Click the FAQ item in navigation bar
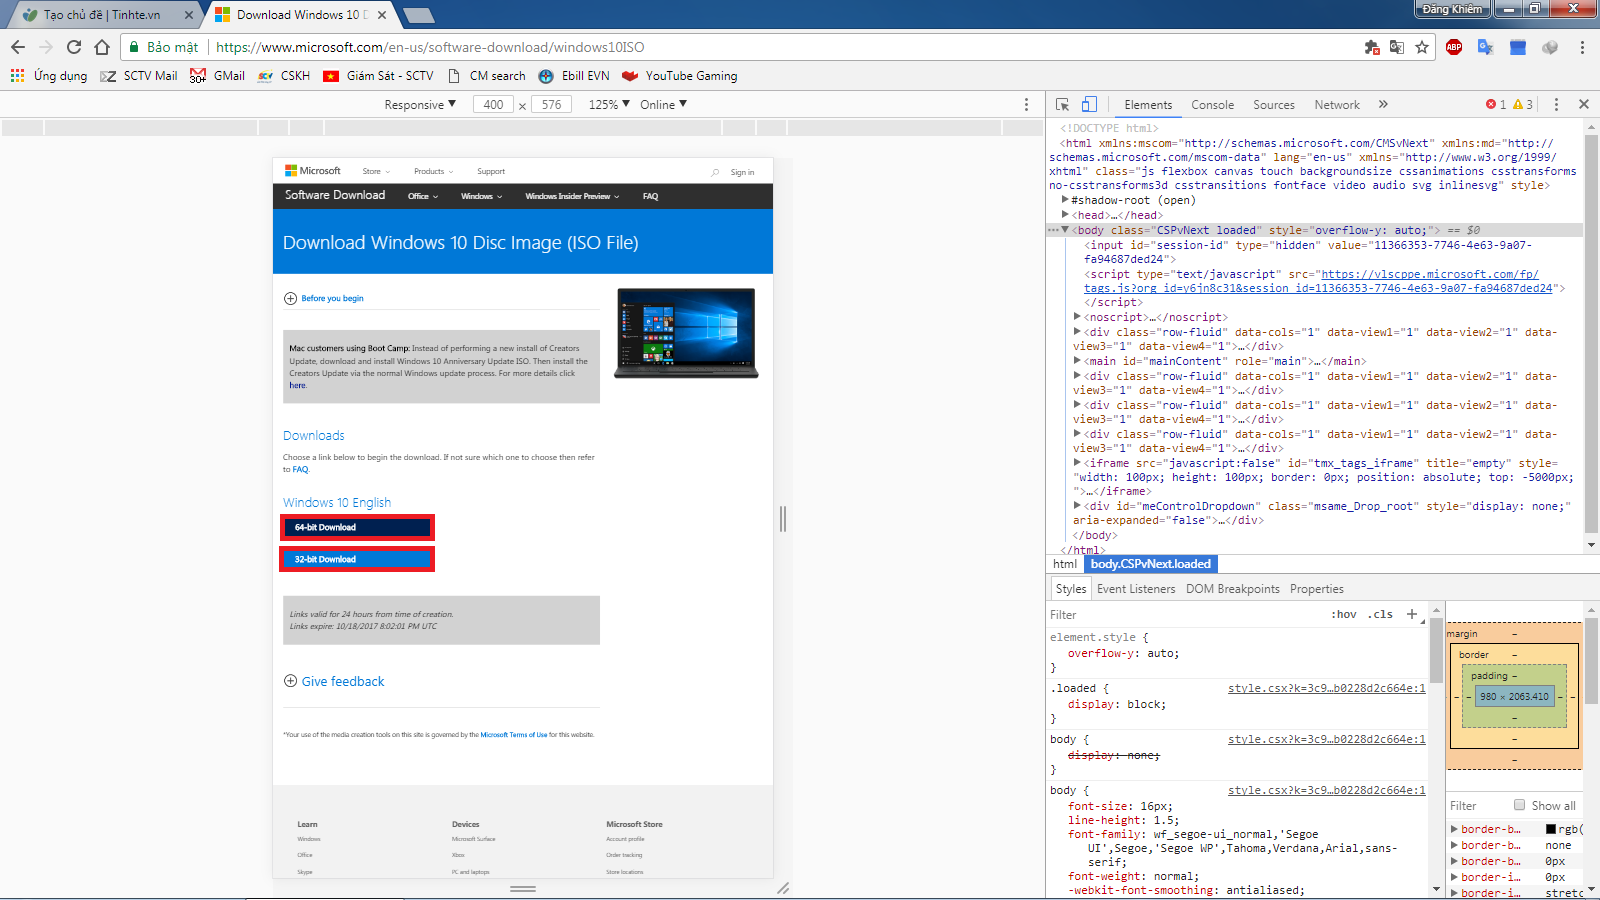Viewport: 1600px width, 900px height. pos(650,196)
